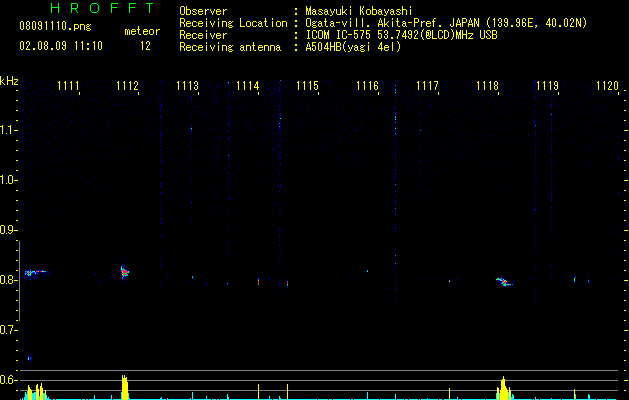Image resolution: width=629 pixels, height=400 pixels.
Task: Click the meteor count 12
Action: coord(145,46)
